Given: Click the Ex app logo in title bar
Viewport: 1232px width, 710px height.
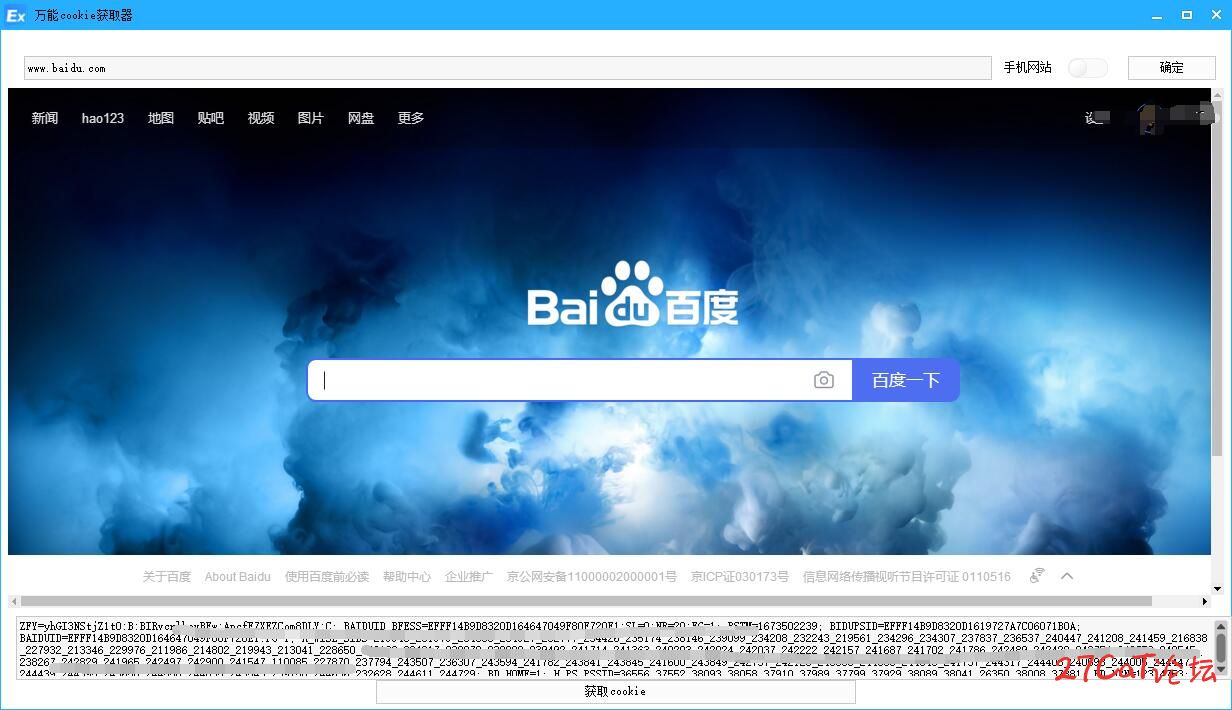Looking at the screenshot, I should pyautogui.click(x=15, y=15).
